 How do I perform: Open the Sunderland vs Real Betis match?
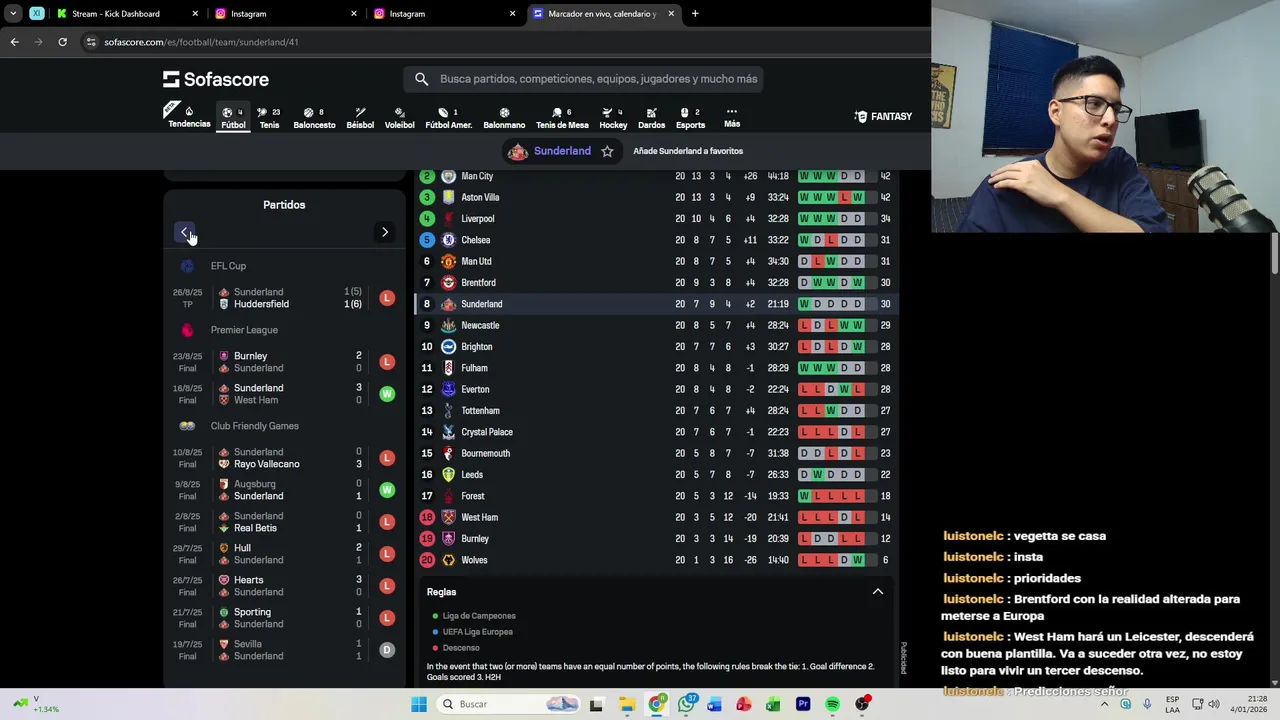pyautogui.click(x=284, y=522)
